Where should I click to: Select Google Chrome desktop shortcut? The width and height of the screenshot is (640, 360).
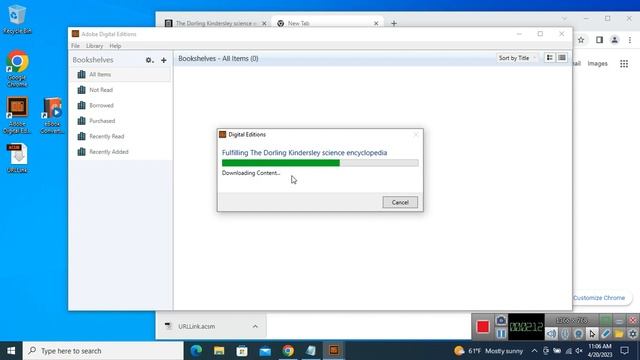(17, 69)
